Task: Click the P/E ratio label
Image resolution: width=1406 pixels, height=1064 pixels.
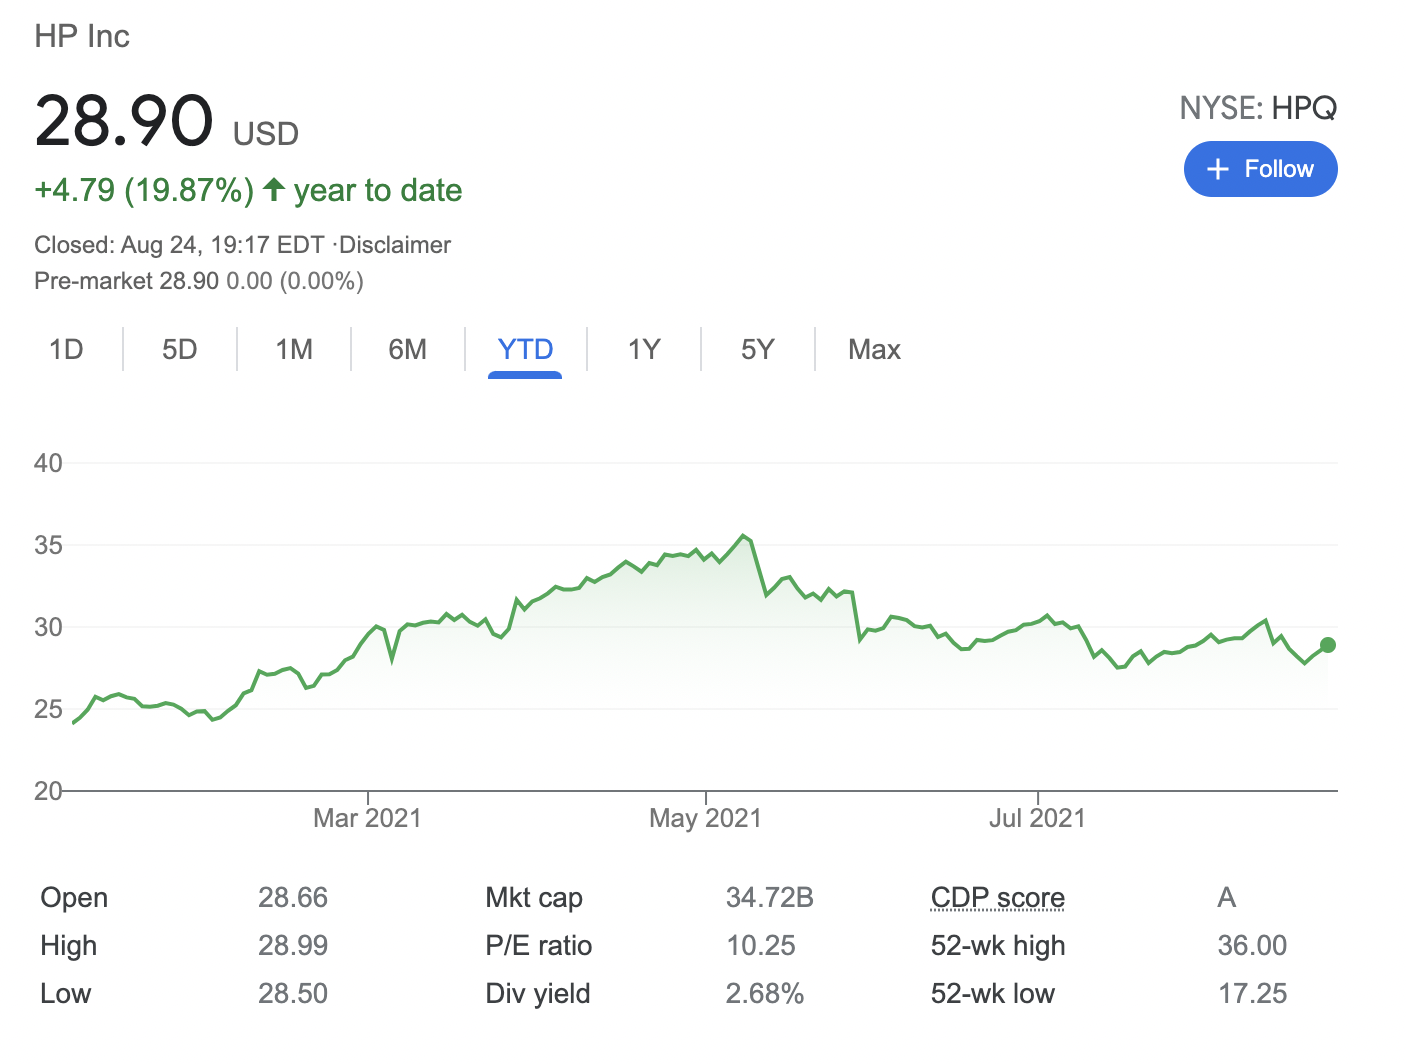Action: [539, 946]
